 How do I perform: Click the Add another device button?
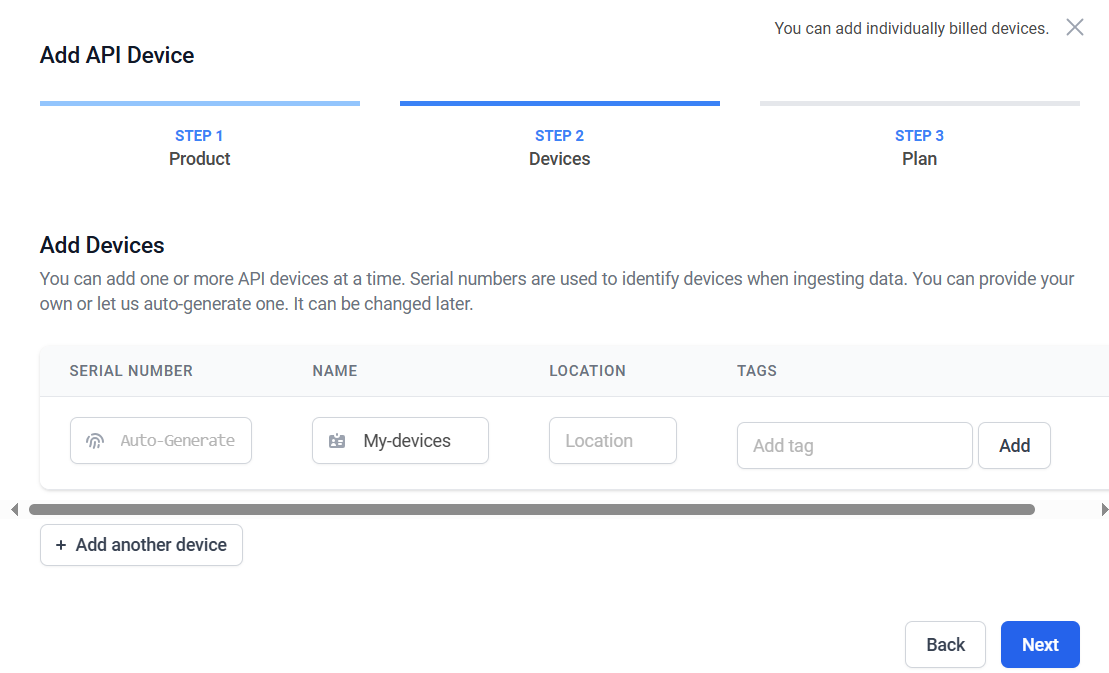tap(141, 545)
